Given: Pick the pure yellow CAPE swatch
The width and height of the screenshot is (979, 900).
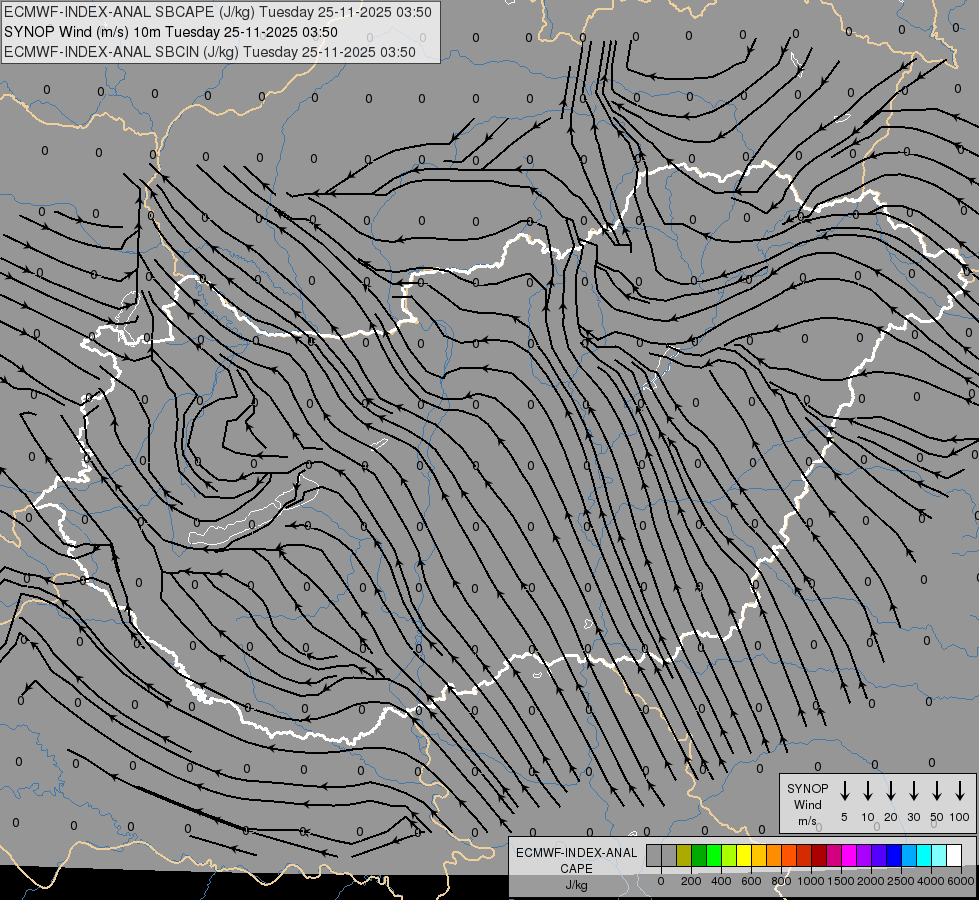Looking at the screenshot, I should coord(744,855).
